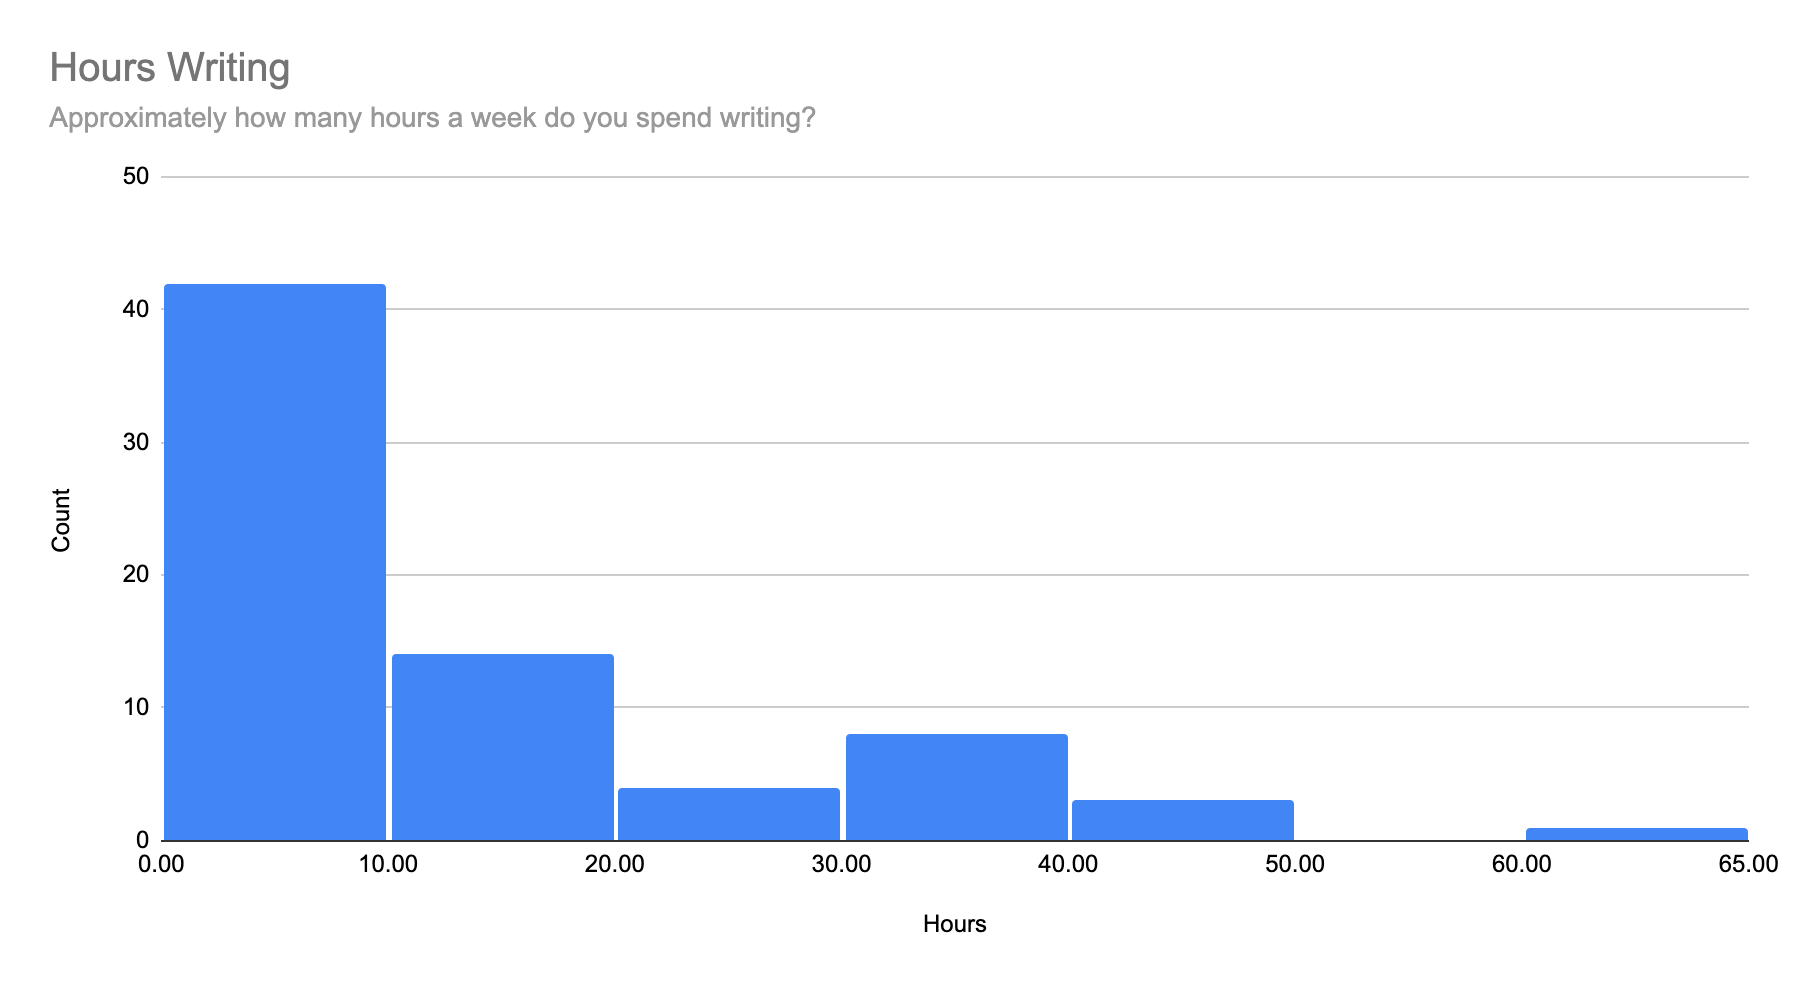Select the chart subtitle about hours per week
1798x986 pixels.
point(432,118)
